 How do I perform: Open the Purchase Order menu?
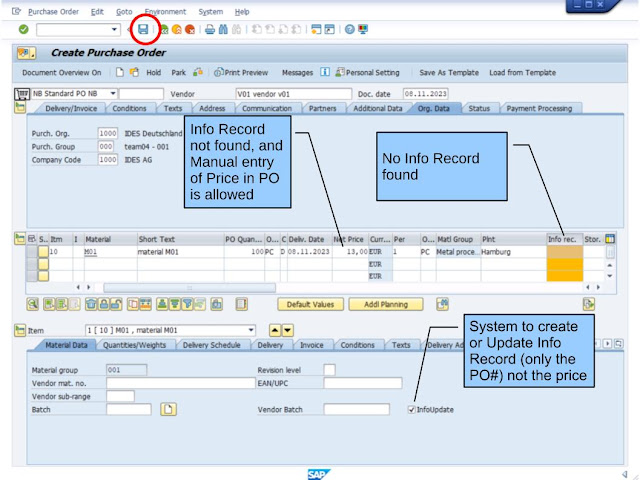(x=53, y=12)
